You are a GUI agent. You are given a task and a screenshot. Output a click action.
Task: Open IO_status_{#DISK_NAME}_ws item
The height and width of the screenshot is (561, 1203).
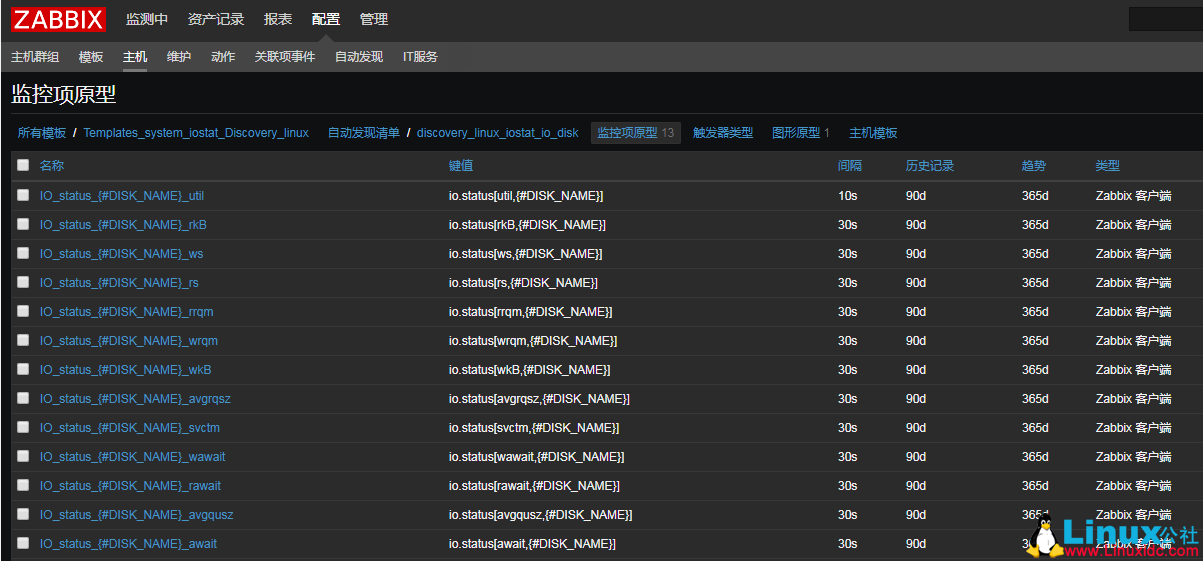point(121,254)
